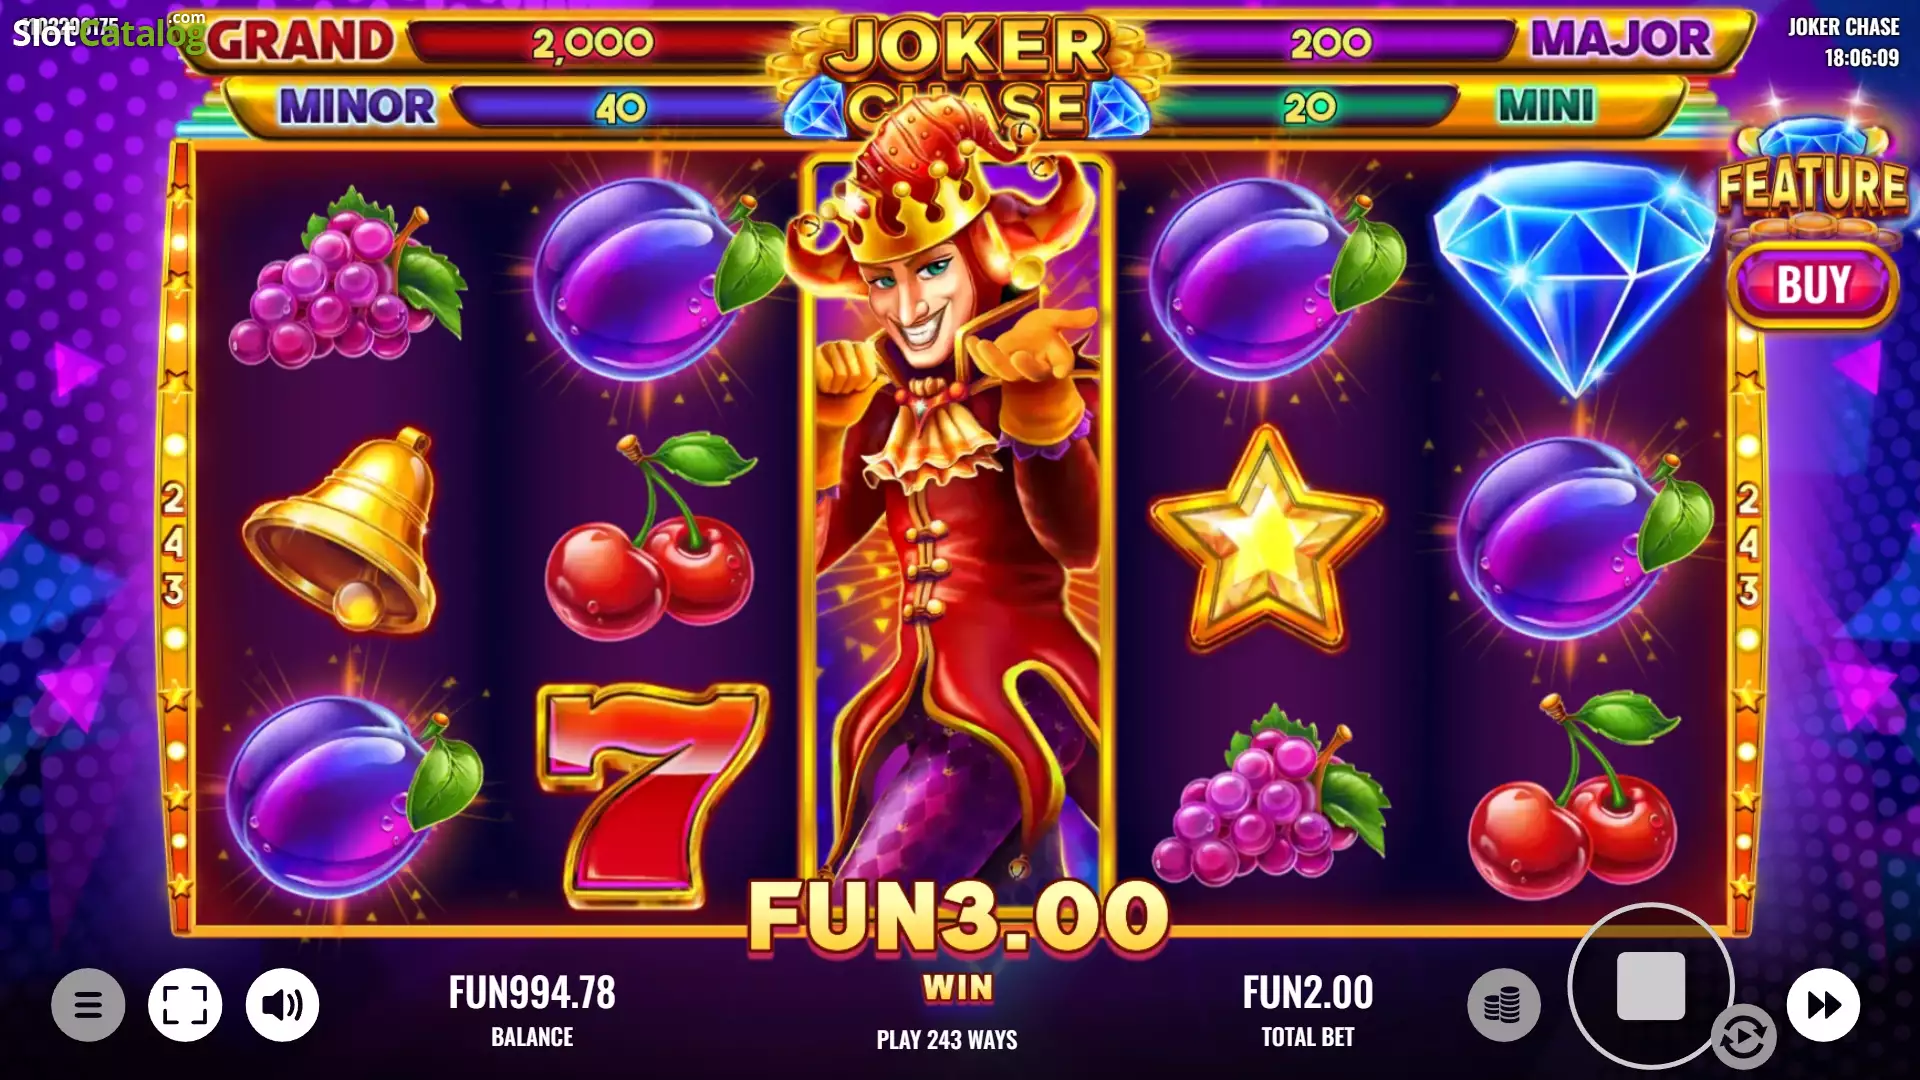The image size is (1920, 1080).
Task: Click the Feature BUY button
Action: click(1813, 285)
